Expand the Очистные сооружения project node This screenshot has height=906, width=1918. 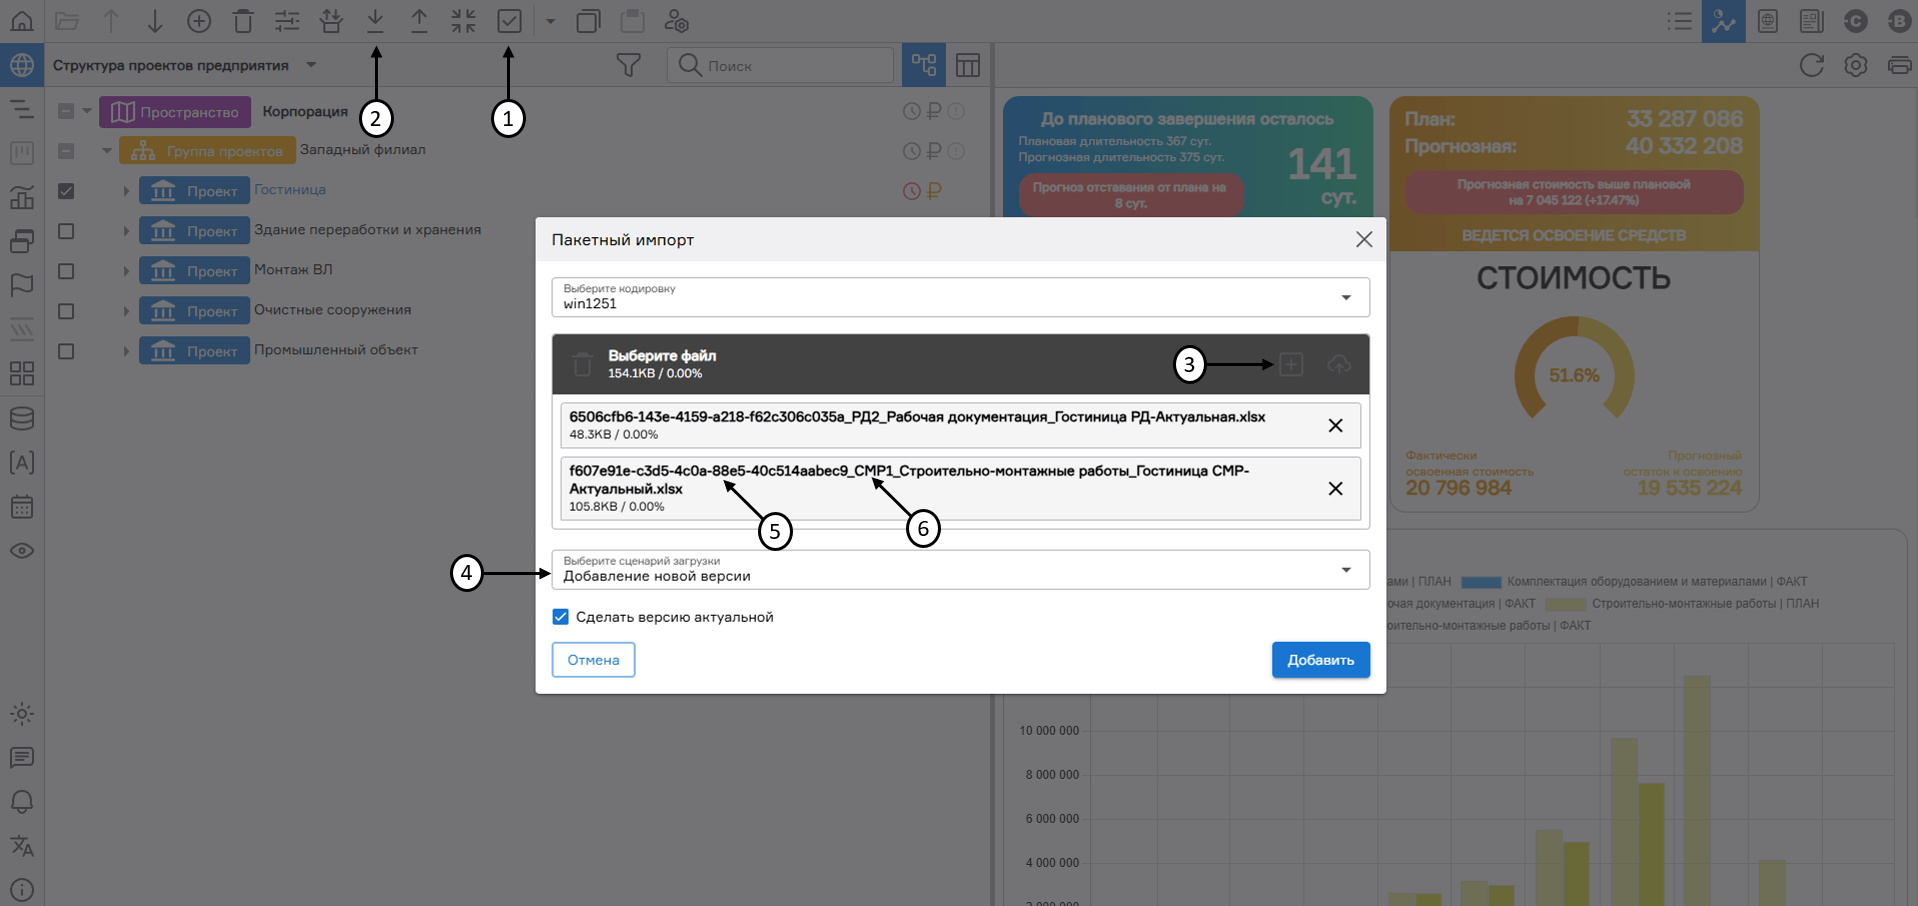click(x=126, y=311)
